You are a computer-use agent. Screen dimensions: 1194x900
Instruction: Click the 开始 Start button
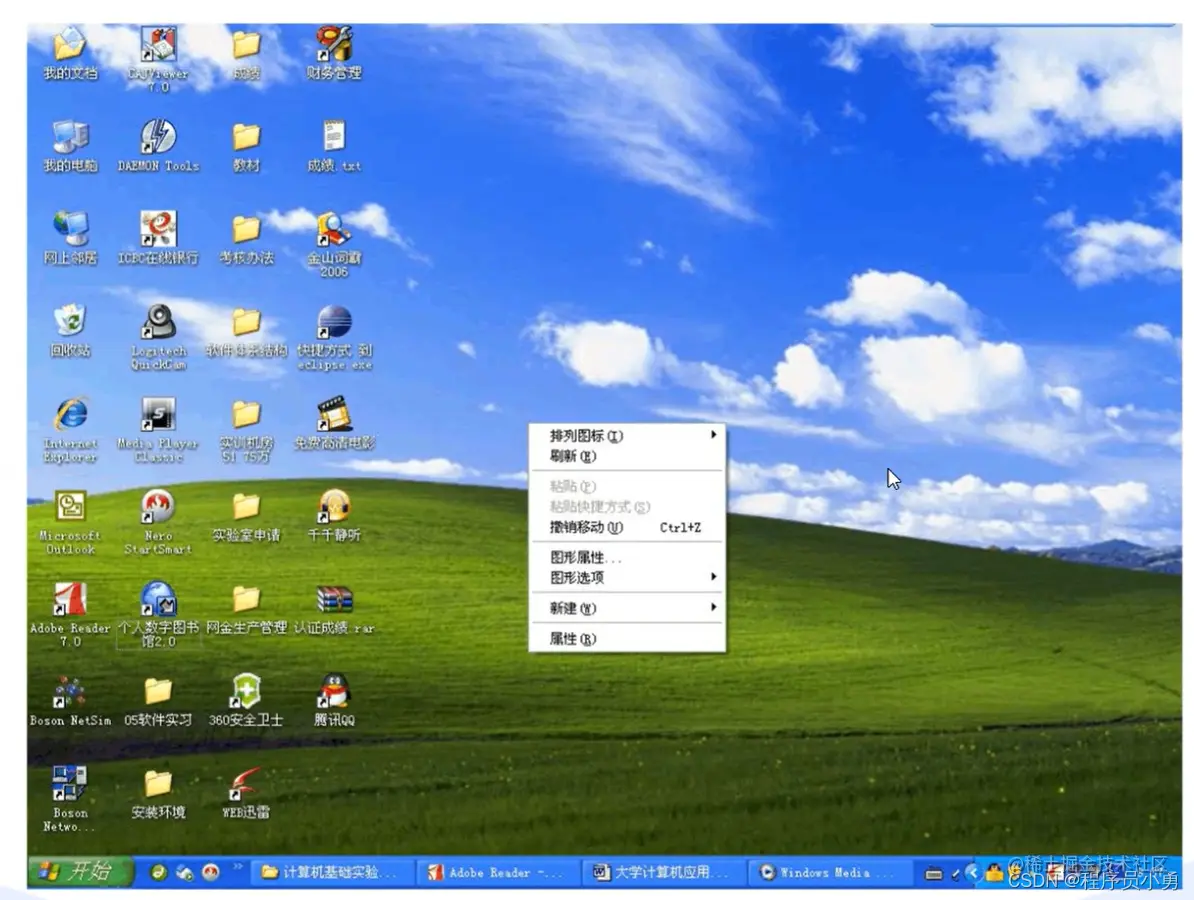point(80,871)
